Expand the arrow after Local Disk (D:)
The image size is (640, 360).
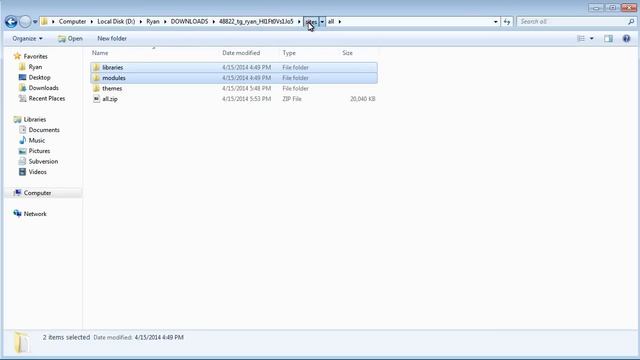pyautogui.click(x=141, y=22)
